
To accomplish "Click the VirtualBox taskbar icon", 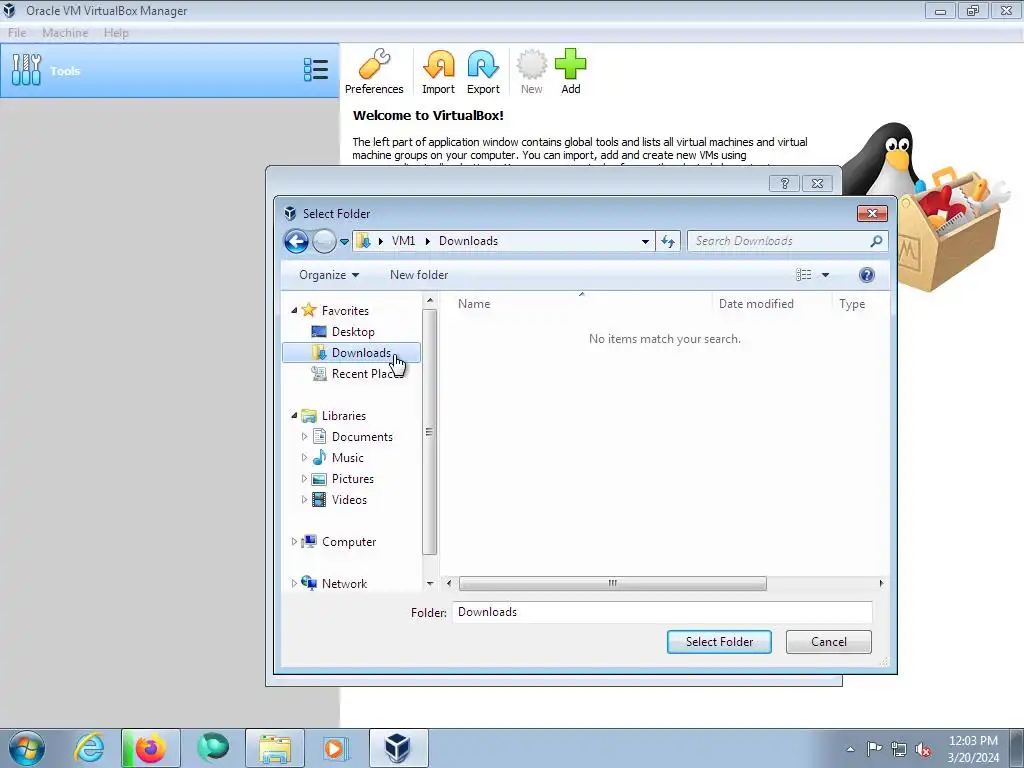I will tap(398, 748).
